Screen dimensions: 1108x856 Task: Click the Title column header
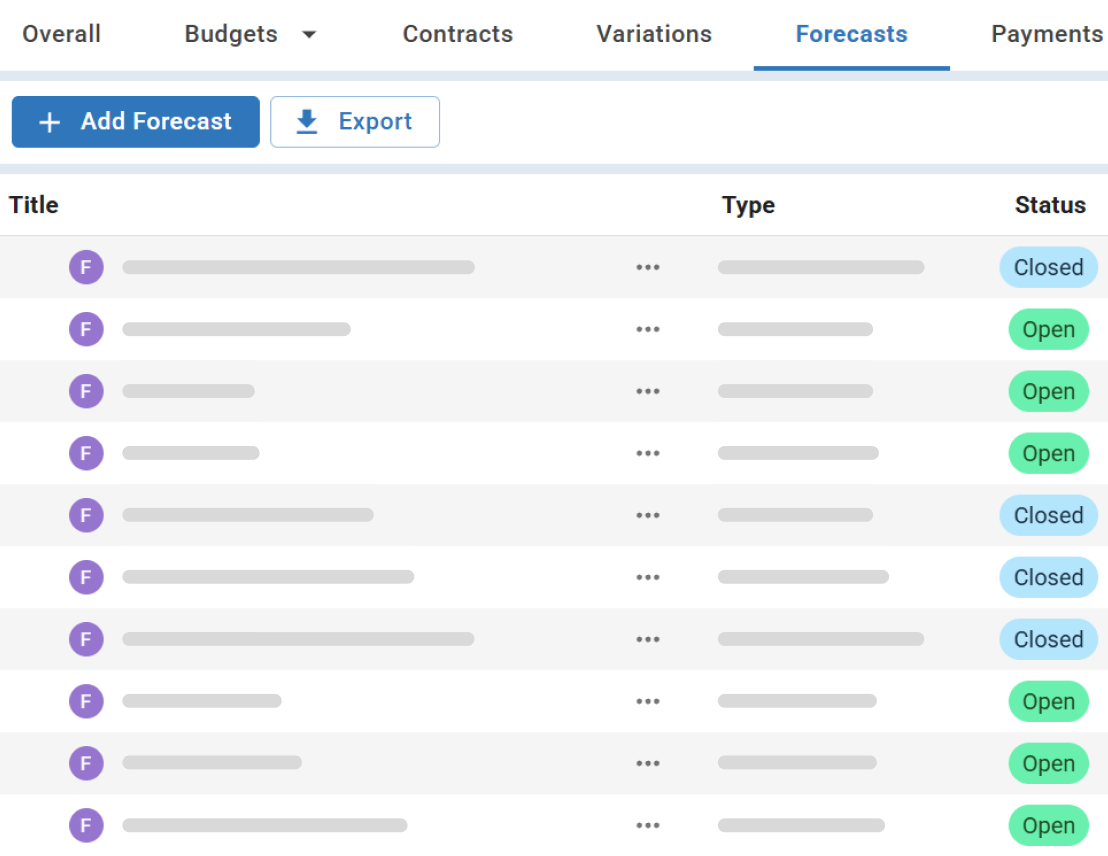click(x=33, y=205)
